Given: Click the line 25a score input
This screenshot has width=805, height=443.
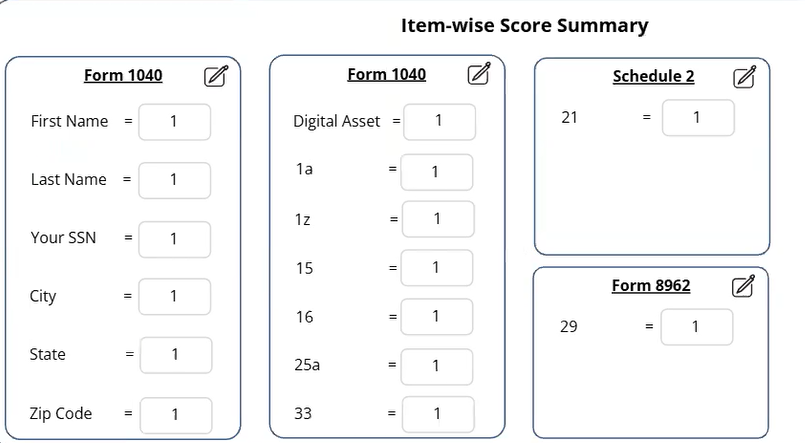Looking at the screenshot, I should click(437, 367).
